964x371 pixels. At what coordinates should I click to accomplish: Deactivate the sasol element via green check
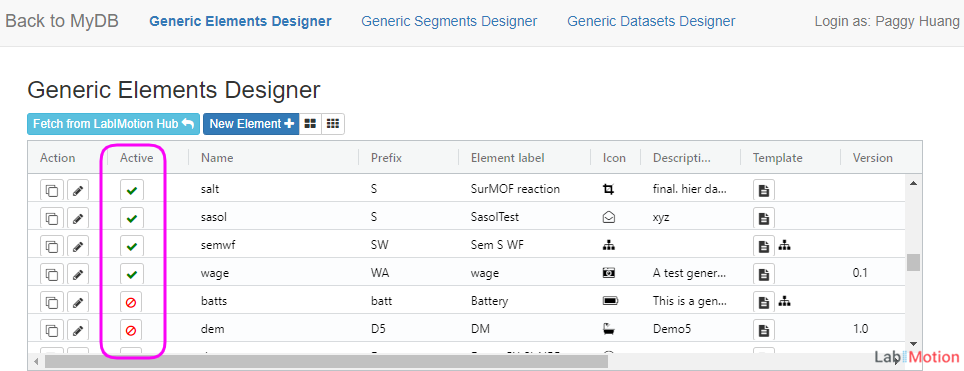click(x=132, y=218)
